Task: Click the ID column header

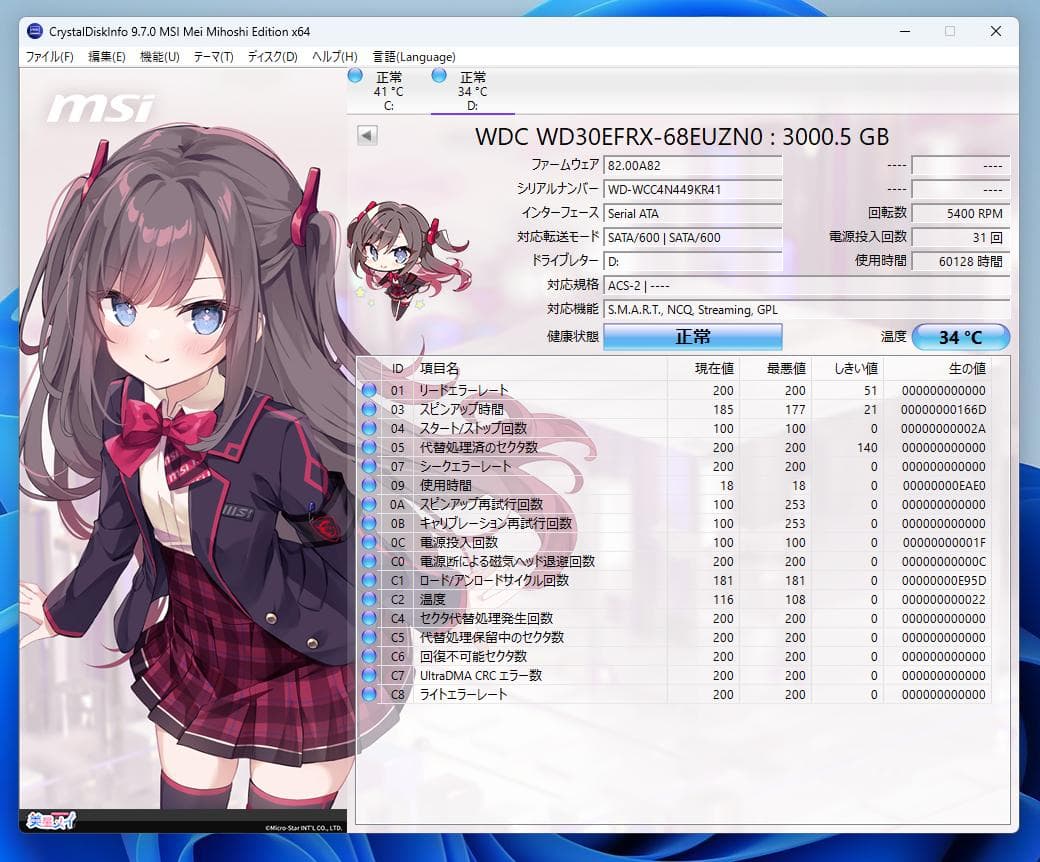Action: point(397,369)
